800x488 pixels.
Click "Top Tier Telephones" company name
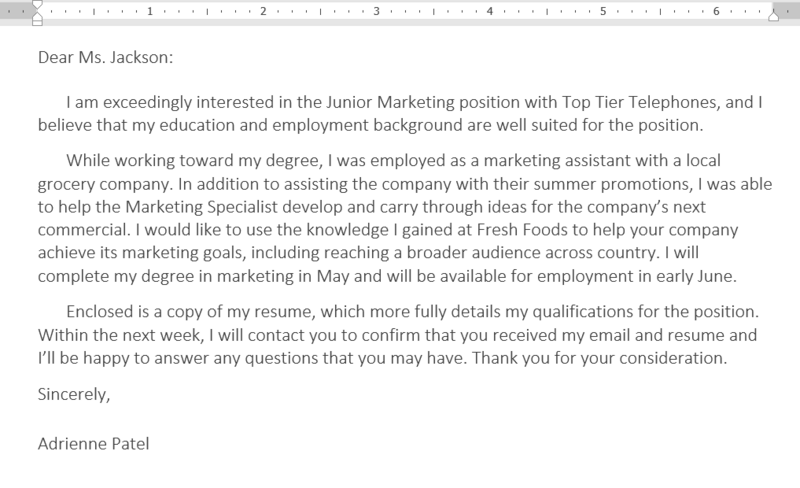[x=641, y=102]
